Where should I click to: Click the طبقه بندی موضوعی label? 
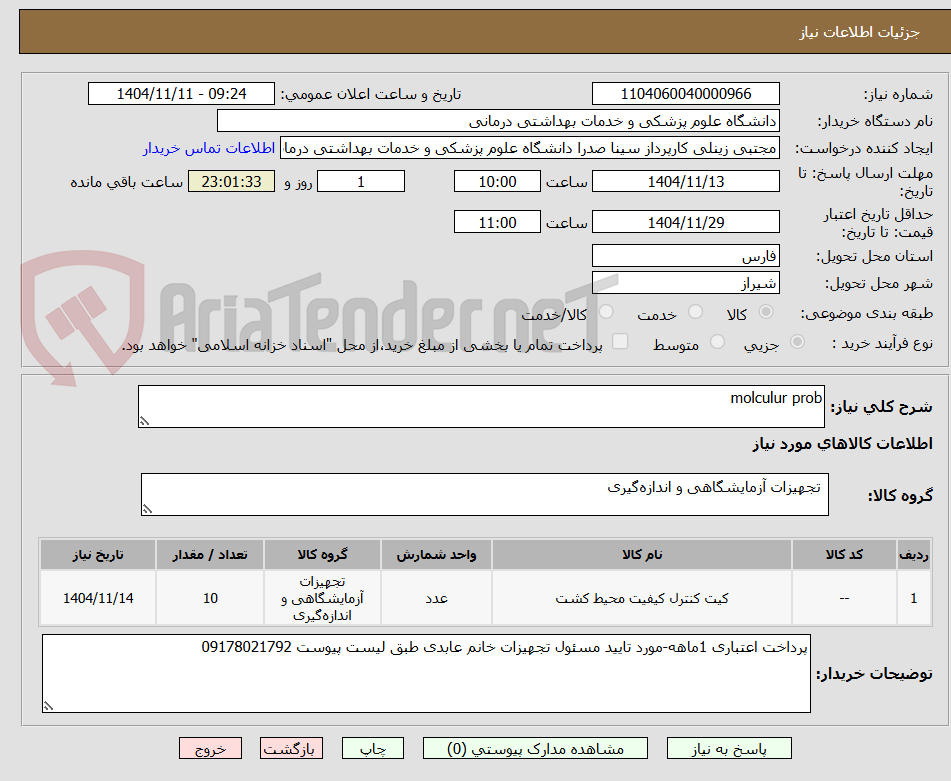click(x=867, y=313)
